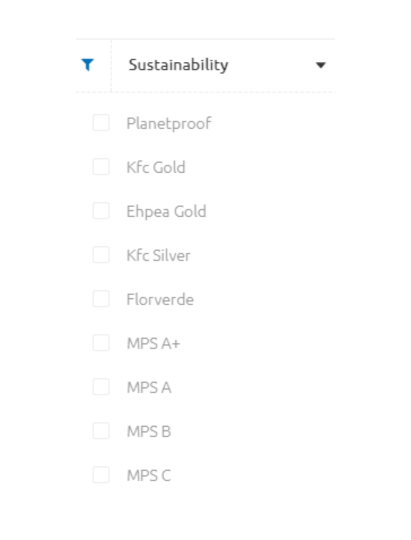Viewport: 411px width, 540px height.
Task: Select the Kfc Silver checkbox
Action: [x=101, y=255]
